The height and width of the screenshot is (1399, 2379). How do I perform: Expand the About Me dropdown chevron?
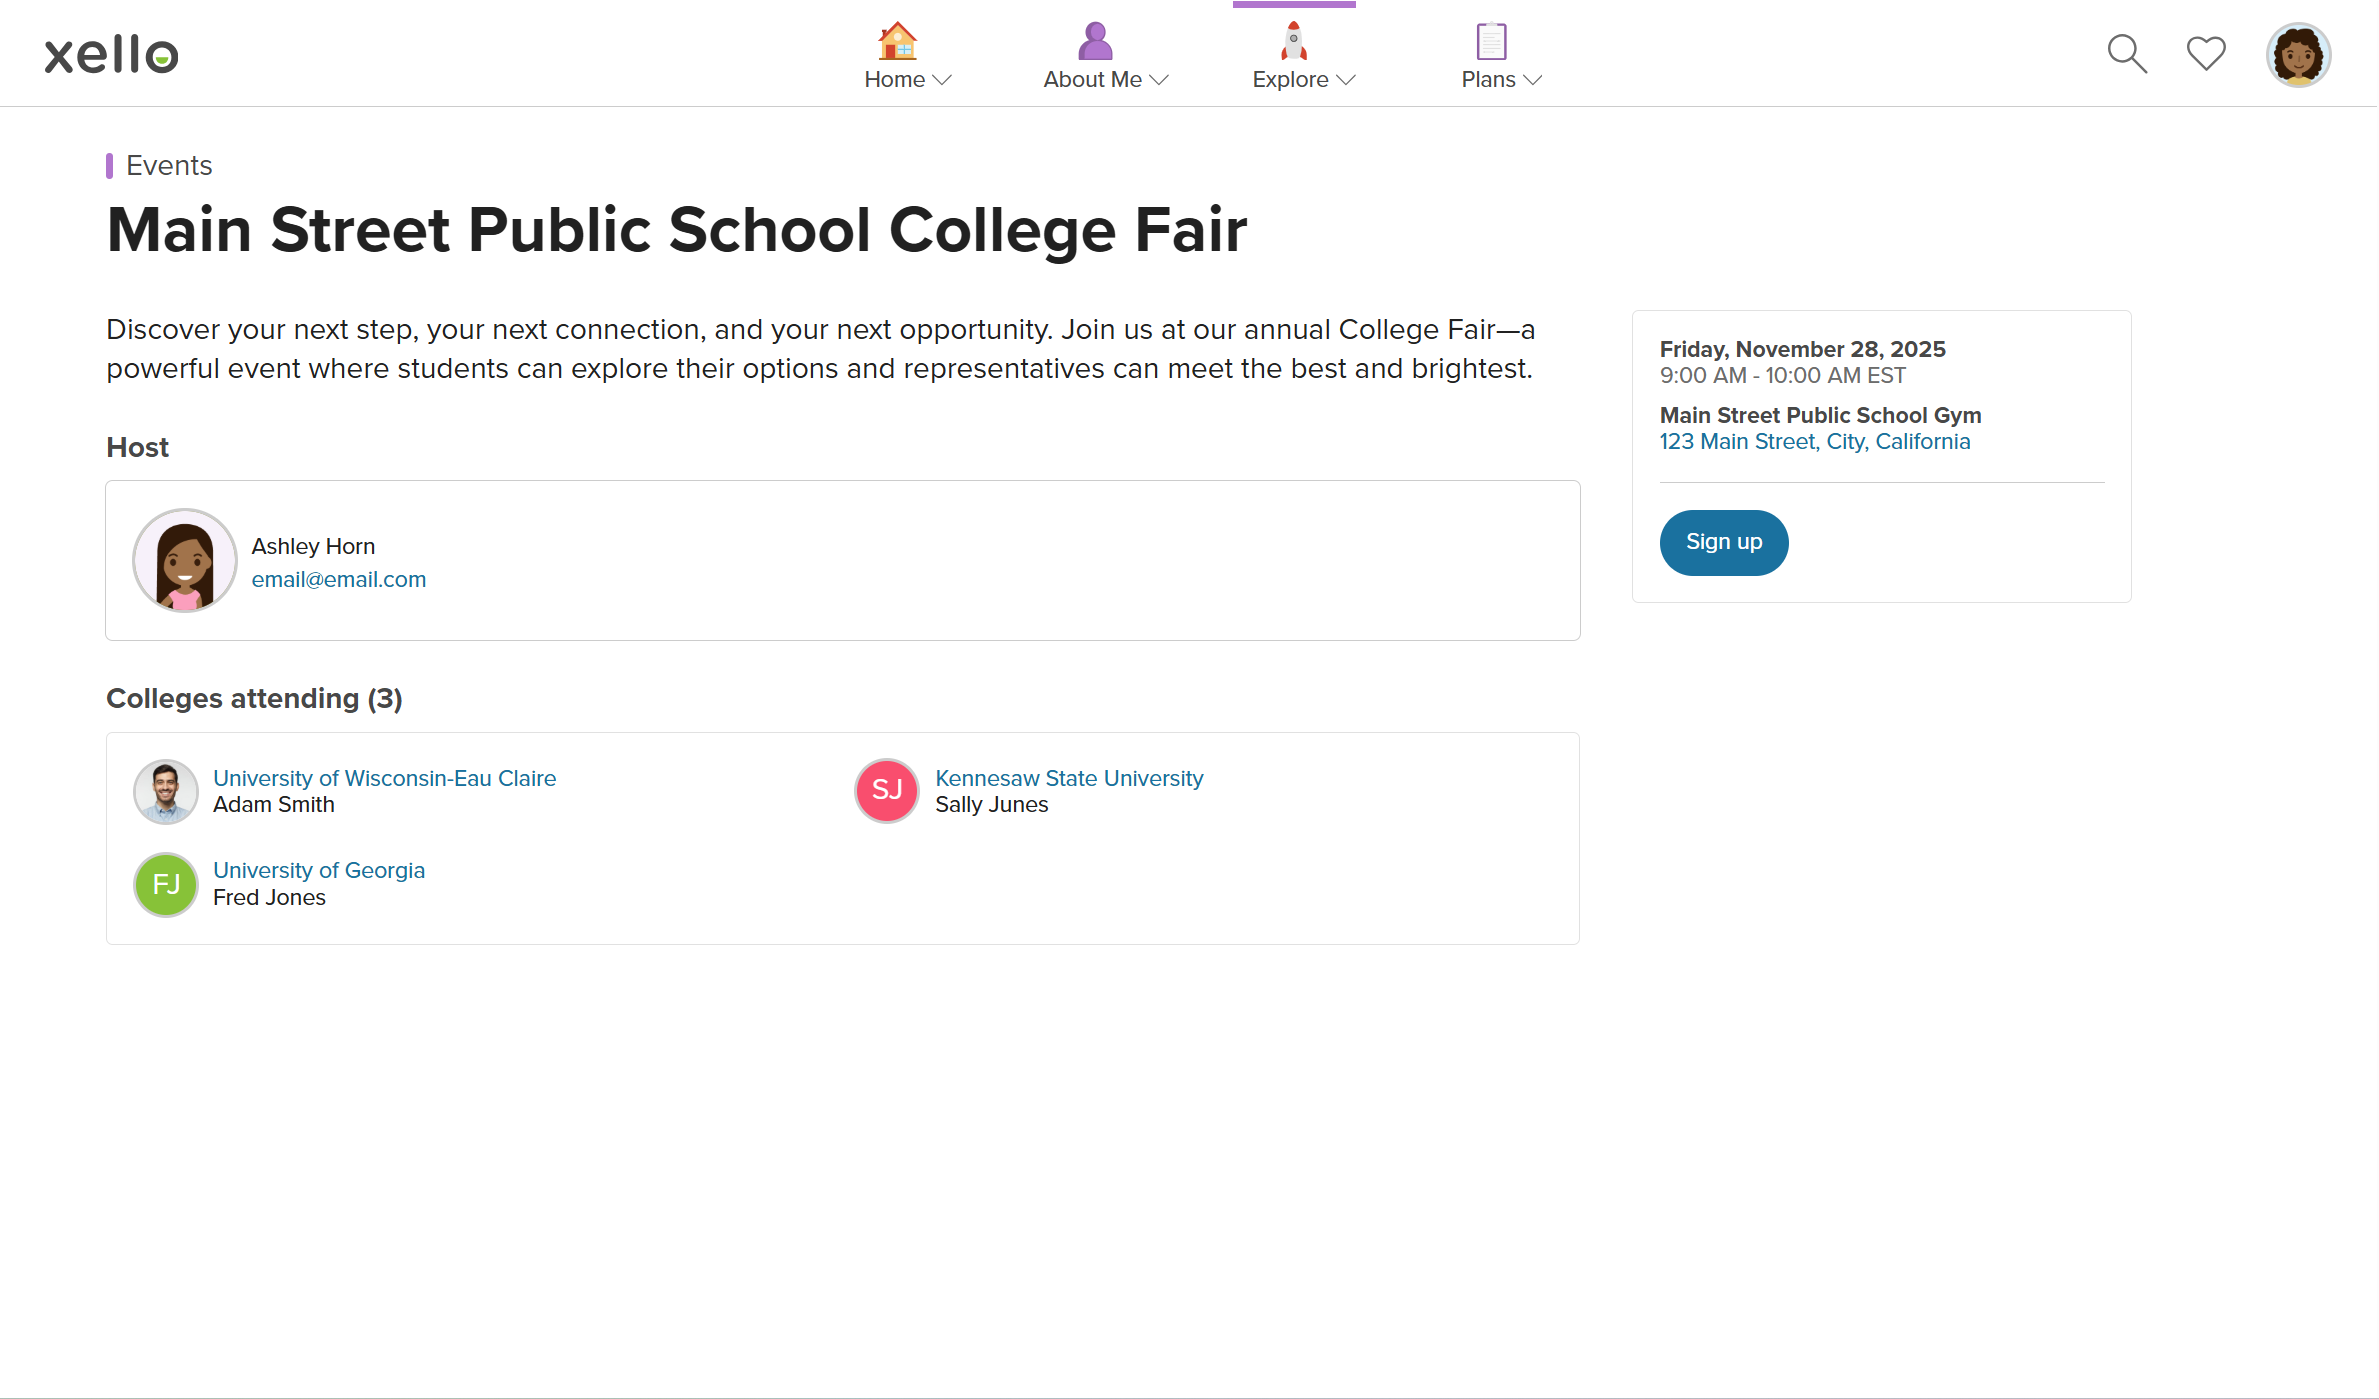tap(1160, 80)
